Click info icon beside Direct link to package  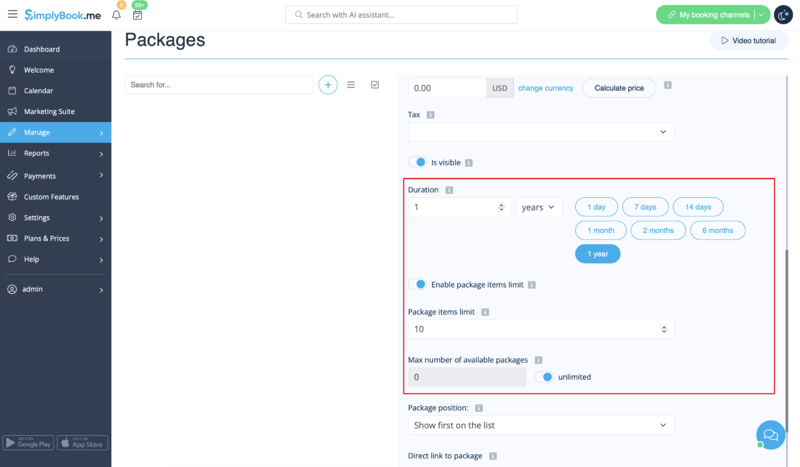point(493,456)
